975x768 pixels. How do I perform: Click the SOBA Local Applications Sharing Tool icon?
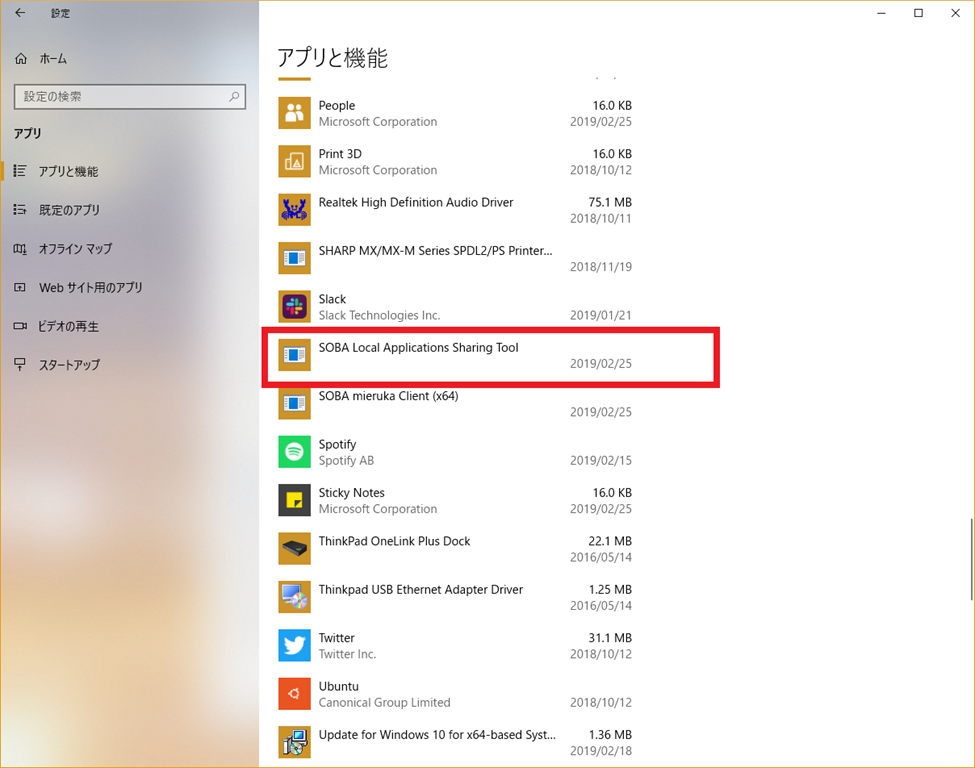click(294, 355)
